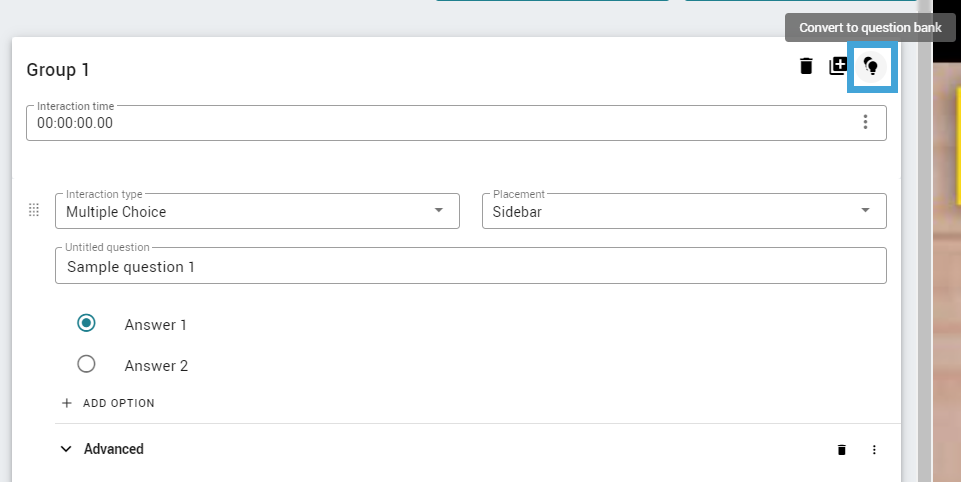Open the Placement dropdown
This screenshot has width=961, height=482.
[684, 212]
